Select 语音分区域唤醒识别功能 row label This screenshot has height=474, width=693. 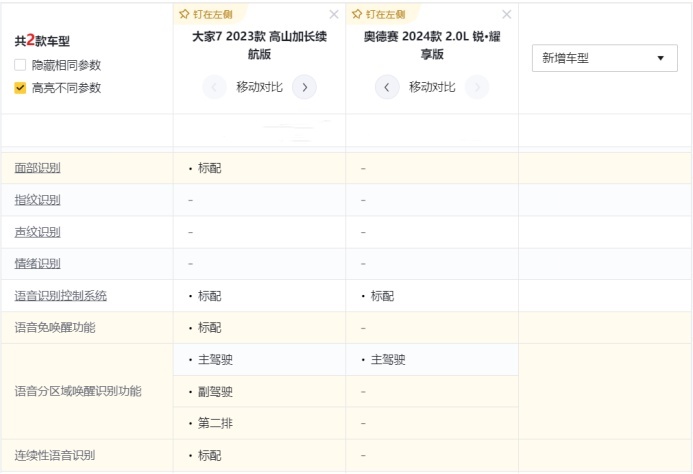pyautogui.click(x=78, y=391)
